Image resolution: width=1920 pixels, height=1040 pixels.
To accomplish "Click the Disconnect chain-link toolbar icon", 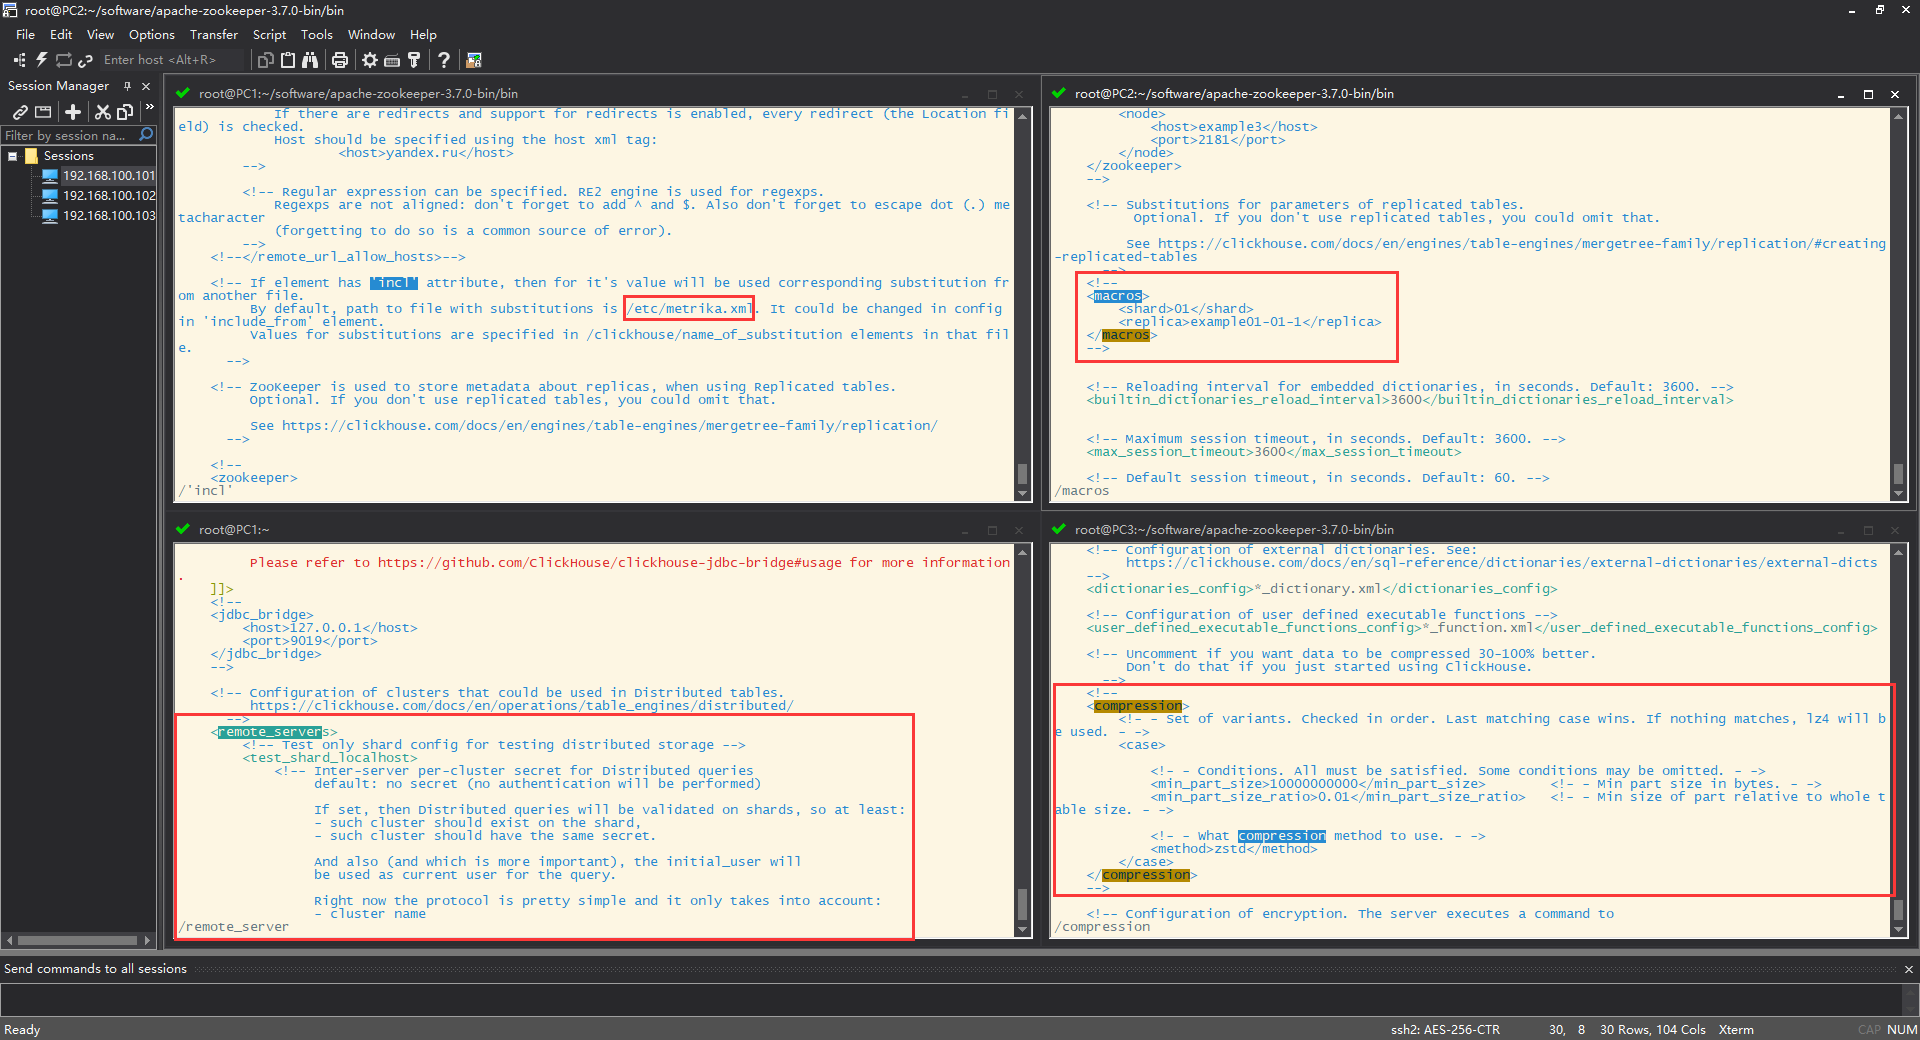I will tap(86, 60).
